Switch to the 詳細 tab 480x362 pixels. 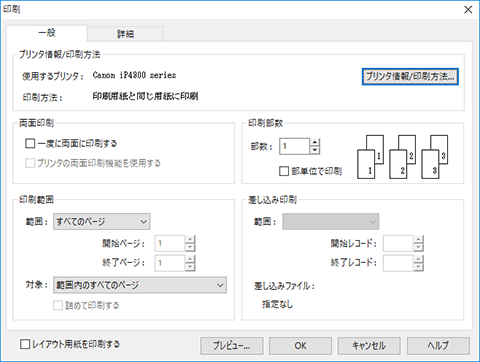tap(125, 34)
